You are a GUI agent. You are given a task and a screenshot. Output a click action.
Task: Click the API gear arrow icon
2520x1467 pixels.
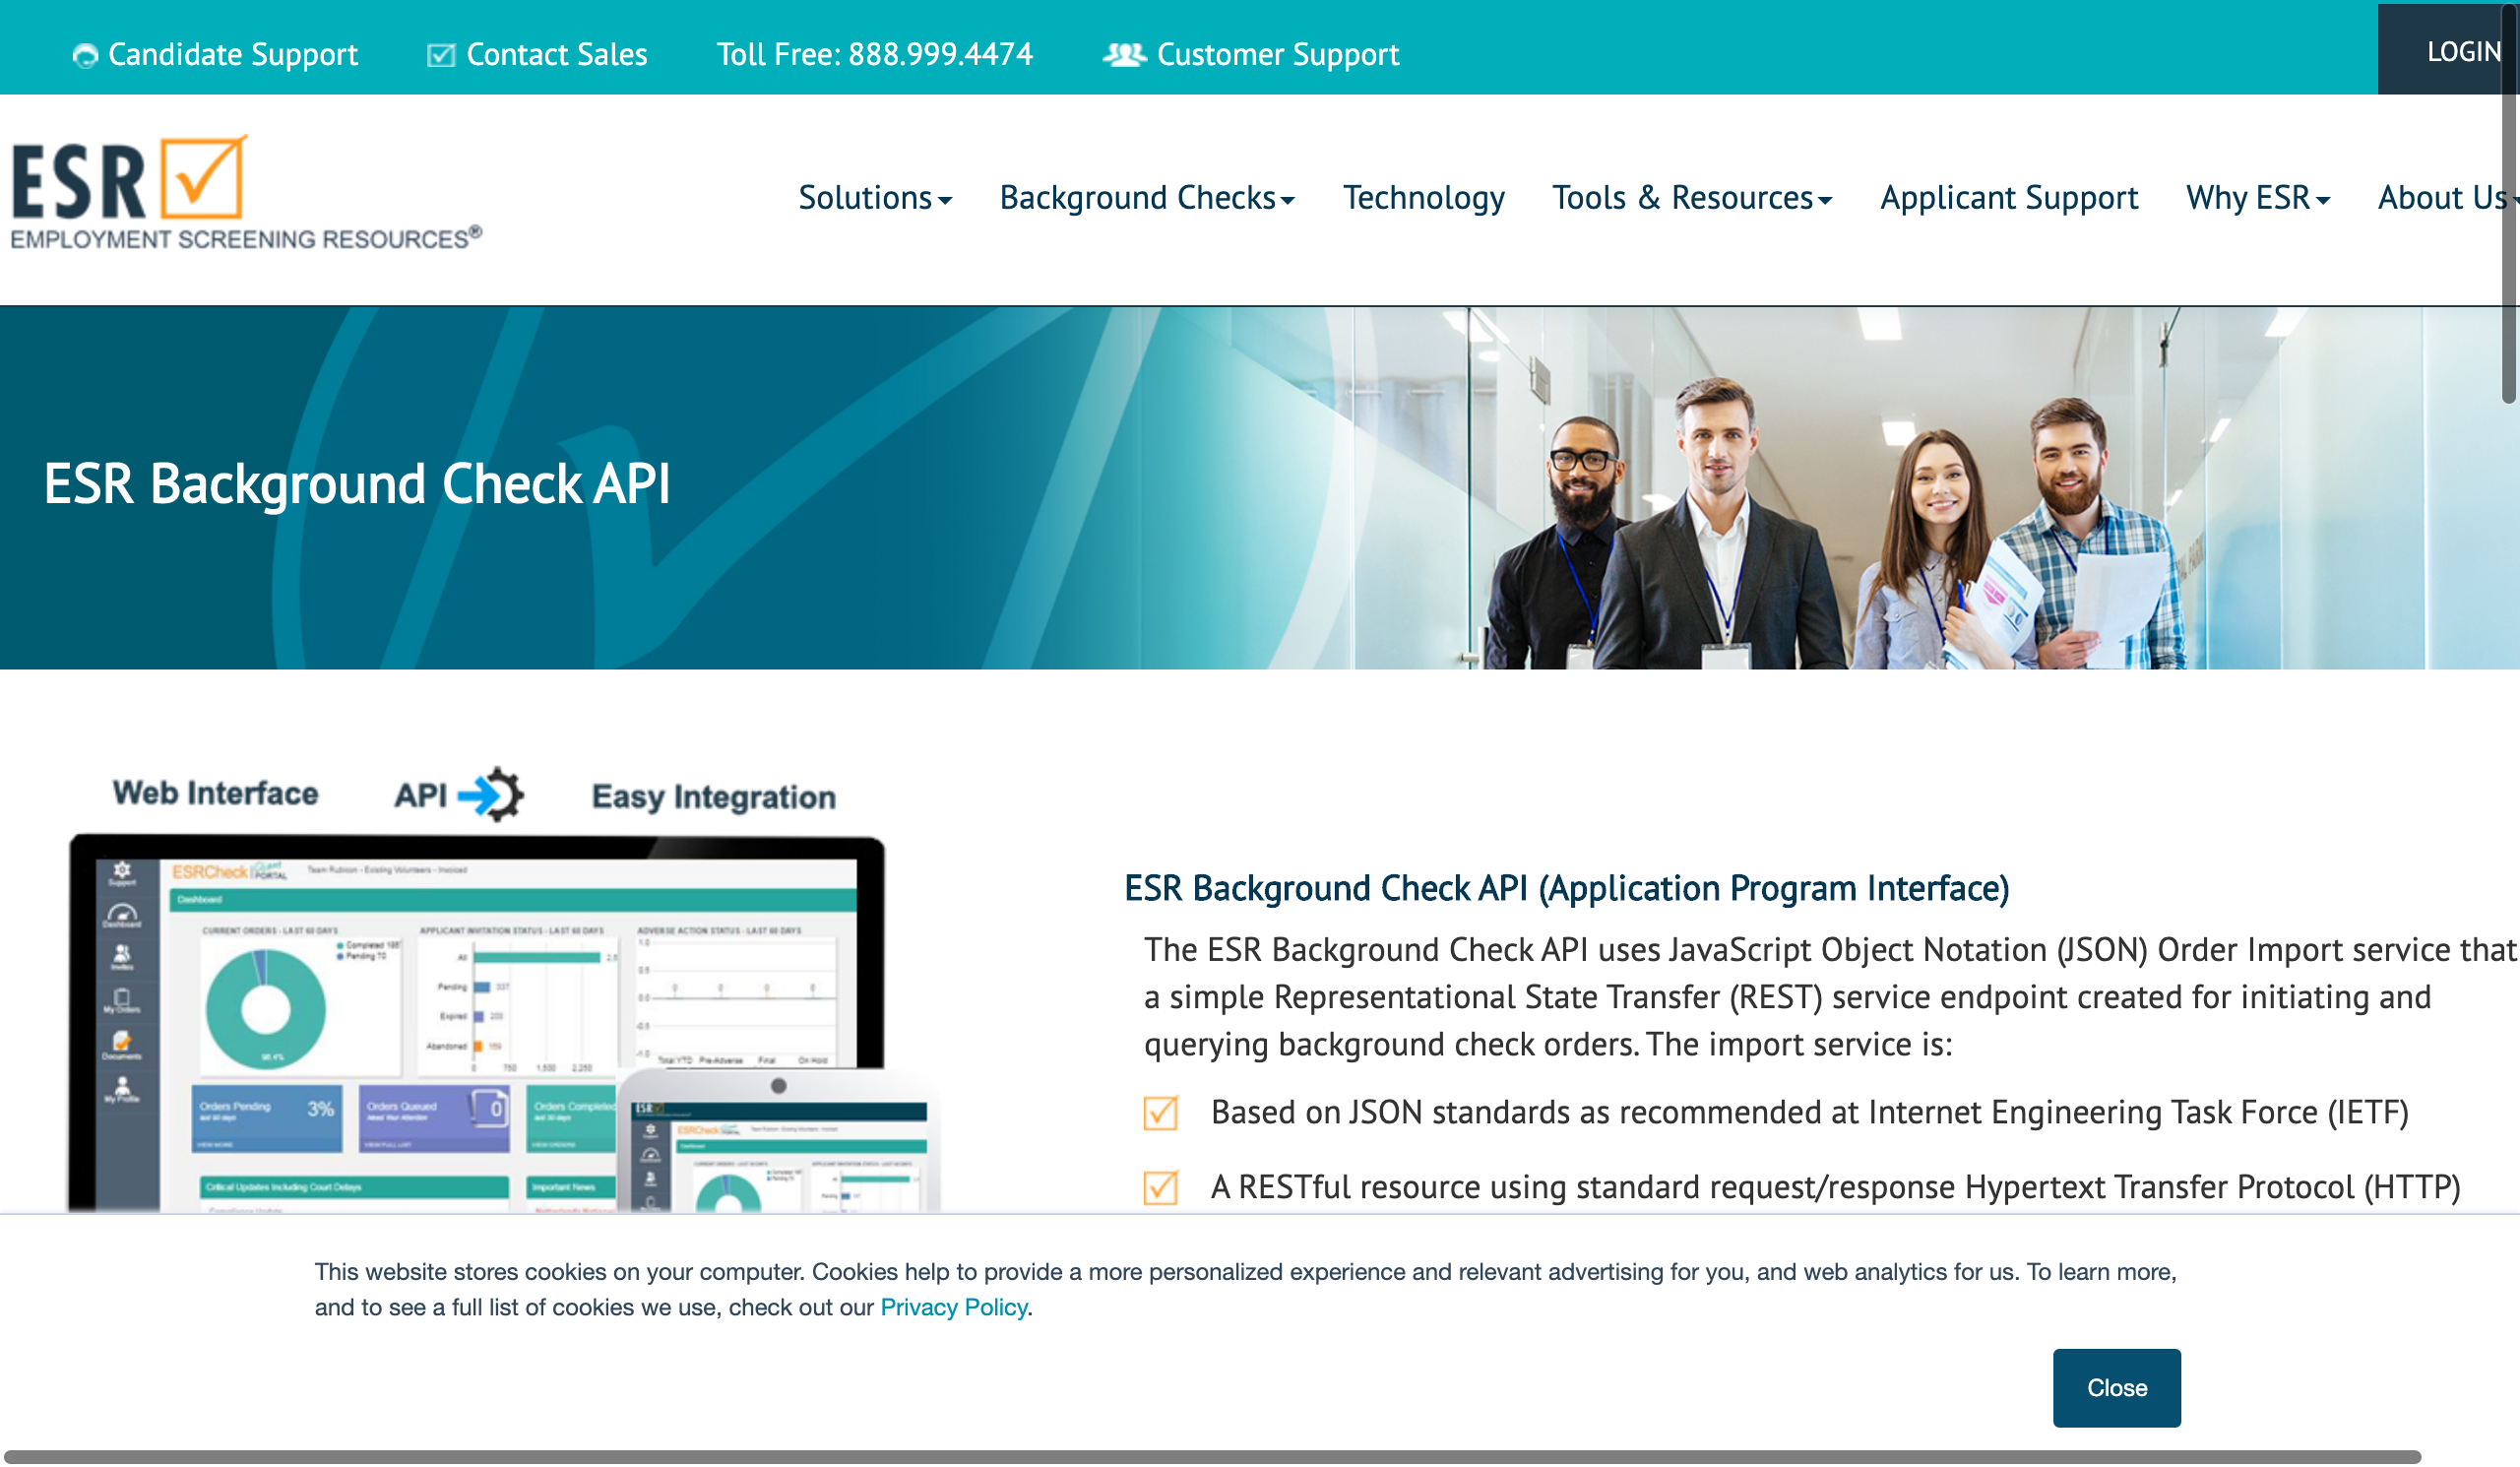490,795
